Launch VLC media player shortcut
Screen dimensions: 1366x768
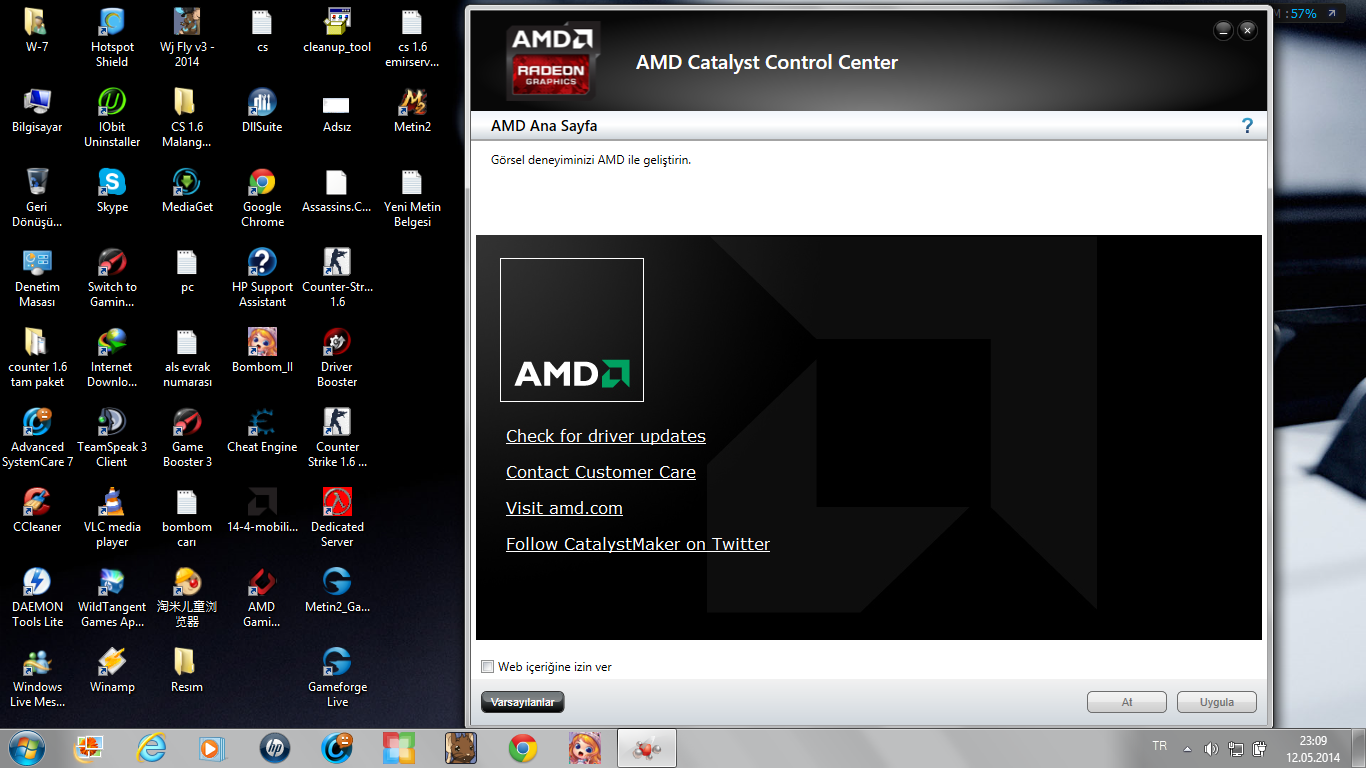coord(112,503)
